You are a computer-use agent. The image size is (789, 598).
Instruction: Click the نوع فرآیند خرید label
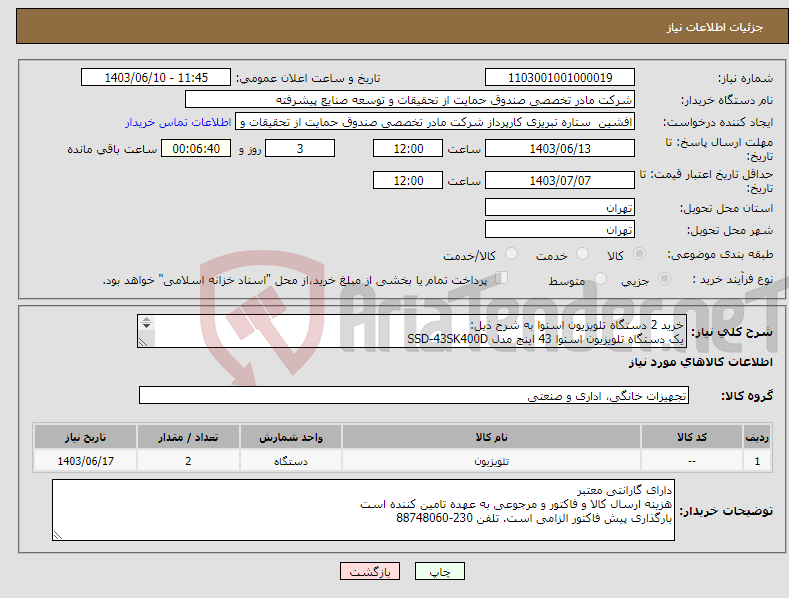tap(733, 279)
